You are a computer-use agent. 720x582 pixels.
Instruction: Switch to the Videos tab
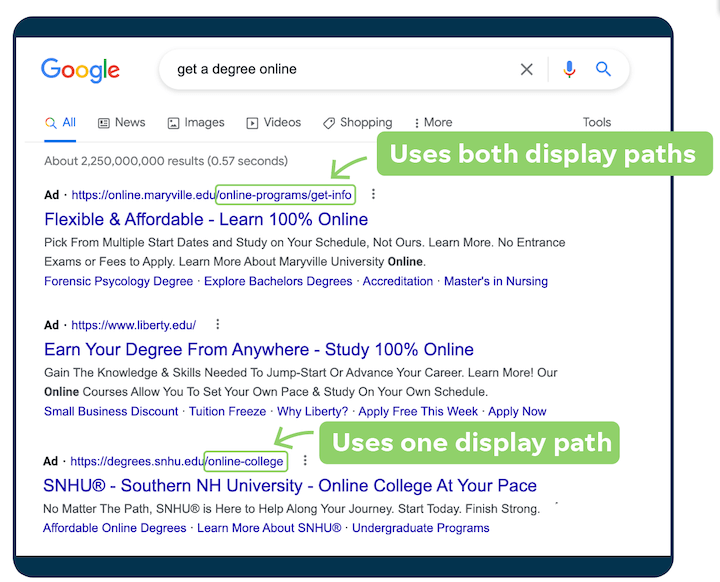pos(274,123)
